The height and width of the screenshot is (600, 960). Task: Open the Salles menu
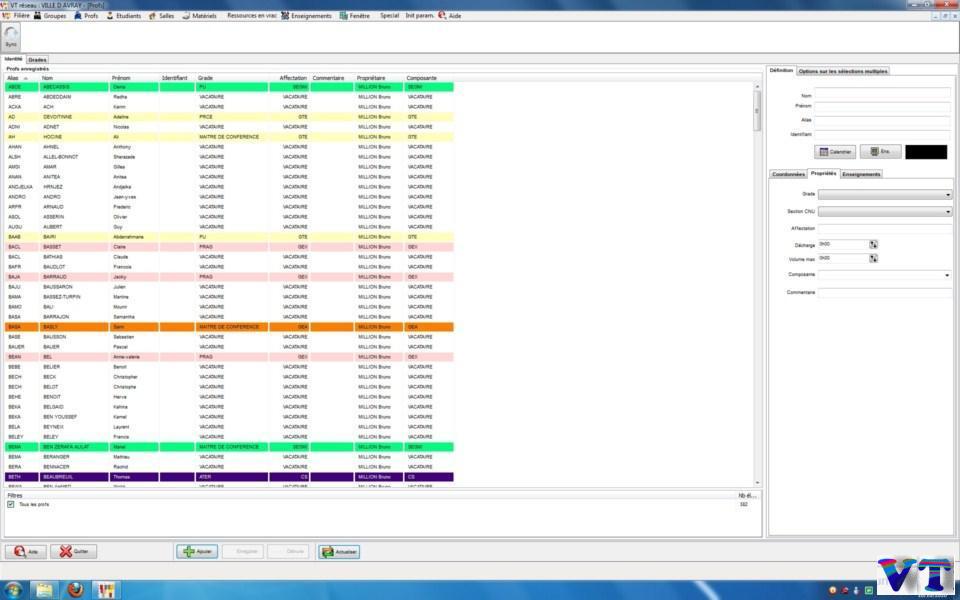pyautogui.click(x=162, y=16)
